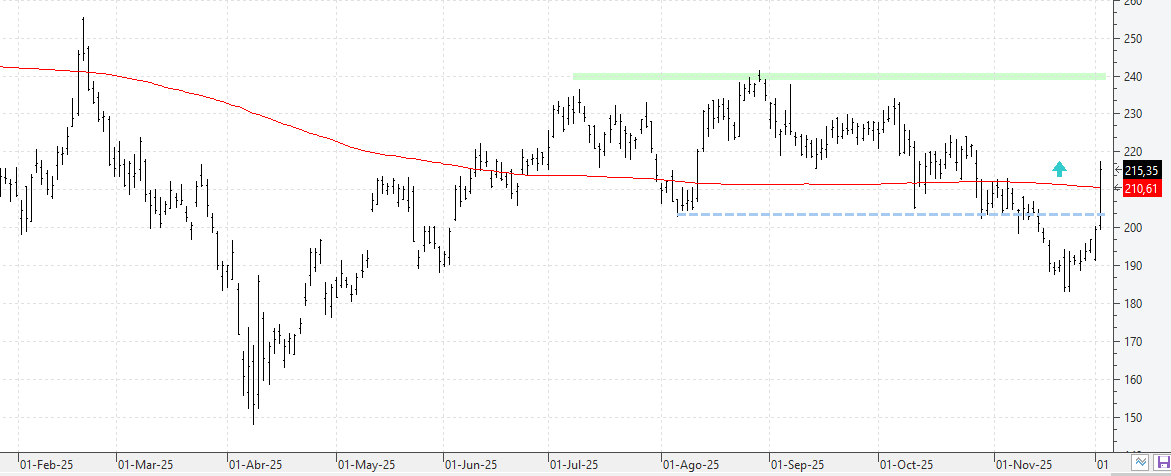This screenshot has height=476, width=1171.
Task: Click the 170 price axis label
Action: point(1132,341)
